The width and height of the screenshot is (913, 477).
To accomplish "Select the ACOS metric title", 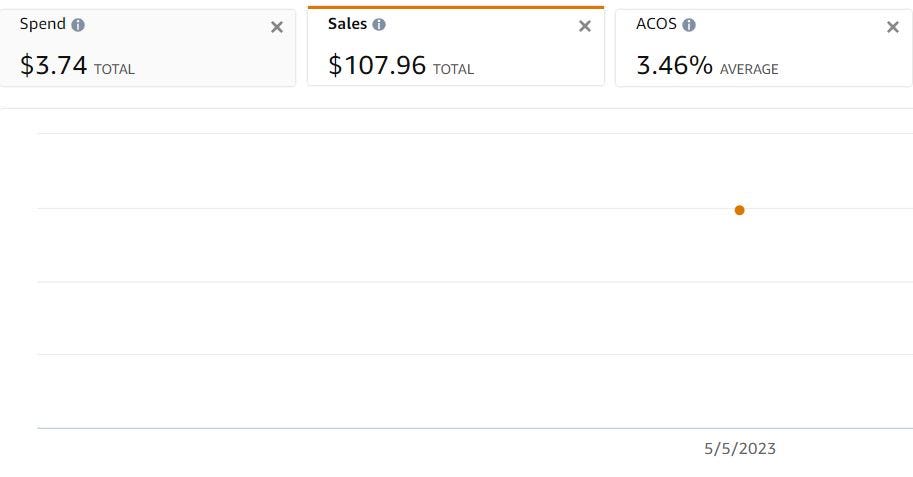I will click(x=656, y=24).
